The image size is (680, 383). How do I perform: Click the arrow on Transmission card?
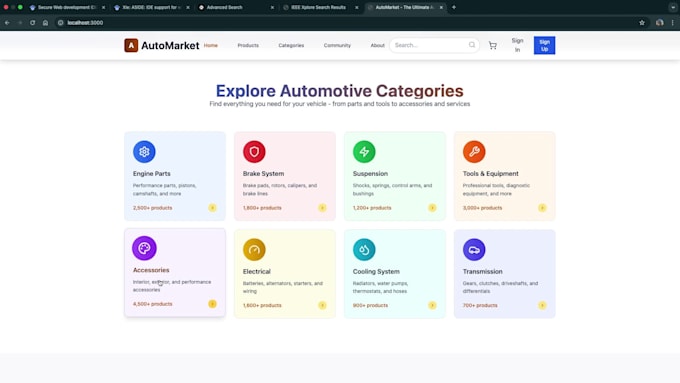coord(542,305)
